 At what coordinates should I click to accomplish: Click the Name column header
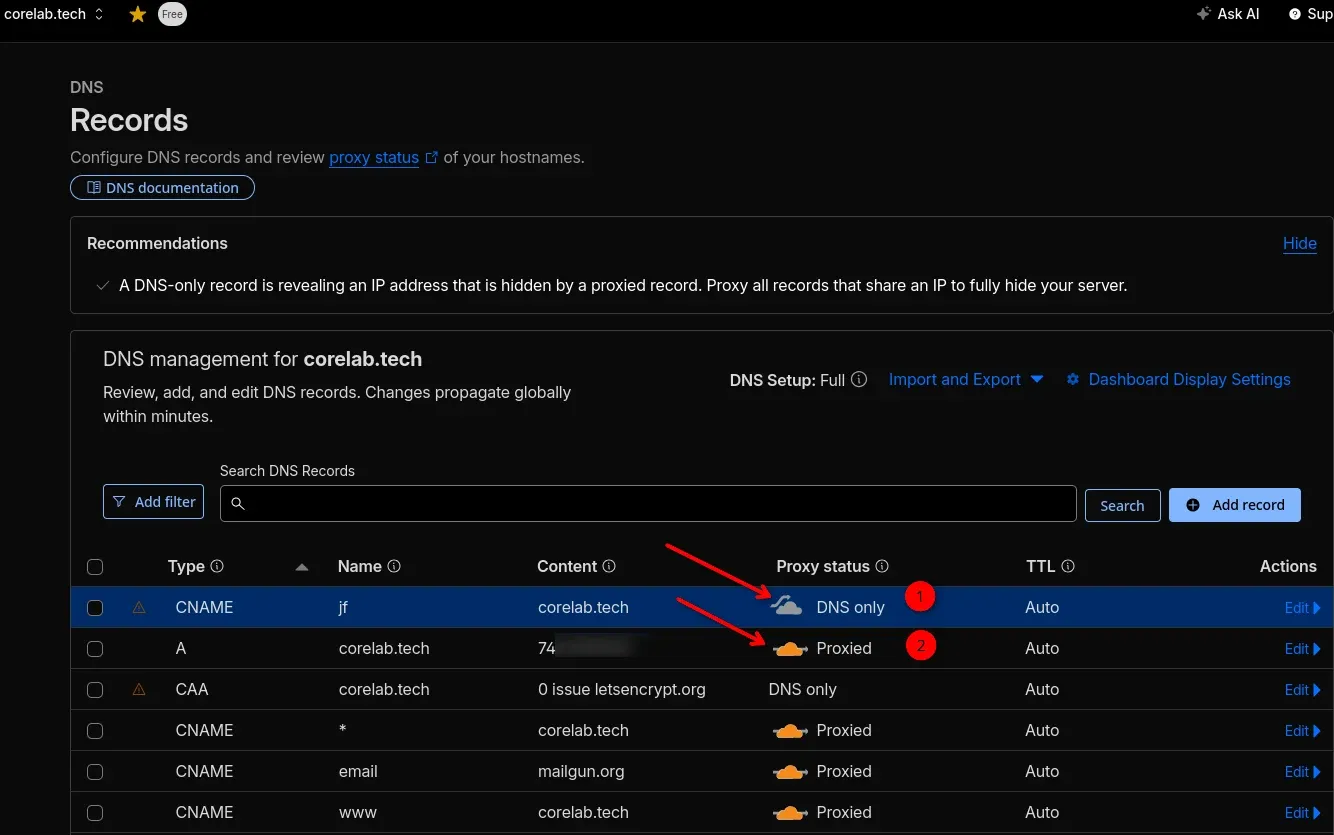[x=360, y=566]
